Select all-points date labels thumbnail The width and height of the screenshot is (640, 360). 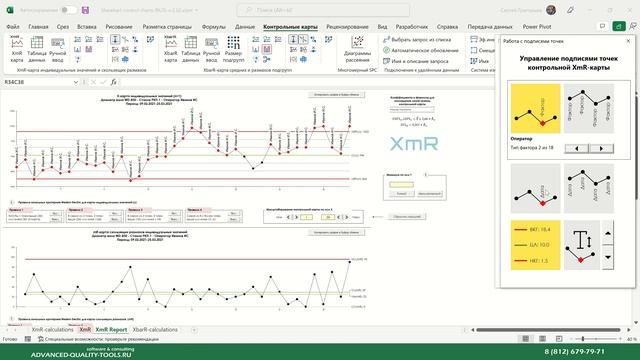tap(589, 188)
